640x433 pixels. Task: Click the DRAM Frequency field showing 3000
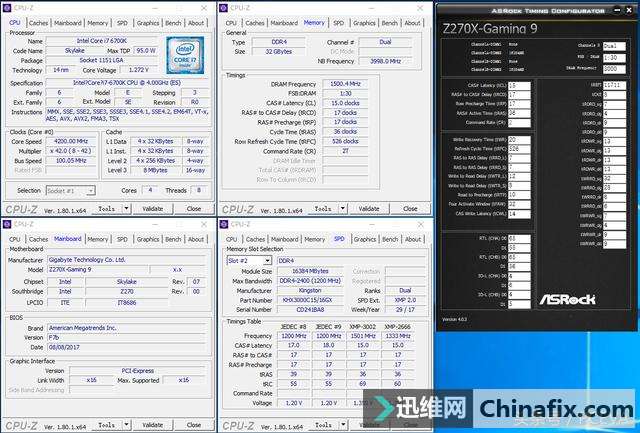614,69
